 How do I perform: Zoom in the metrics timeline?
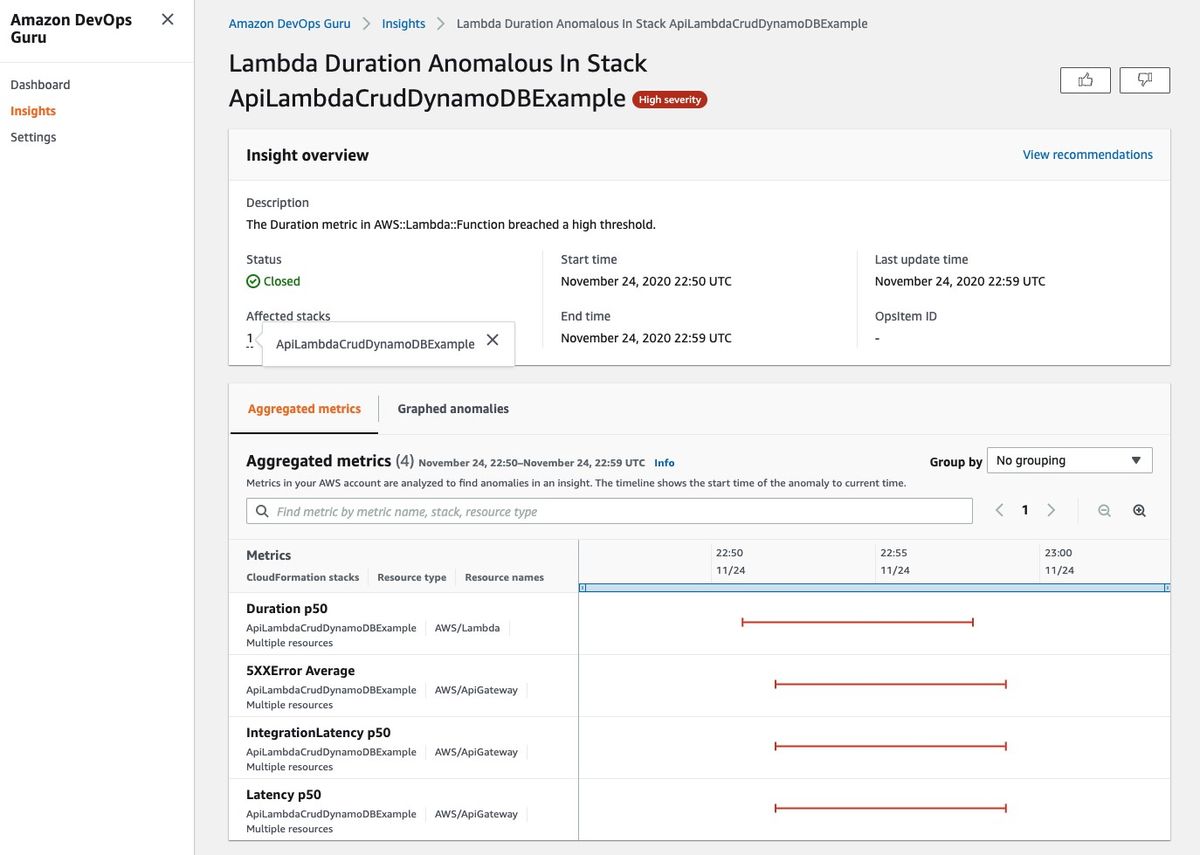pos(1139,511)
